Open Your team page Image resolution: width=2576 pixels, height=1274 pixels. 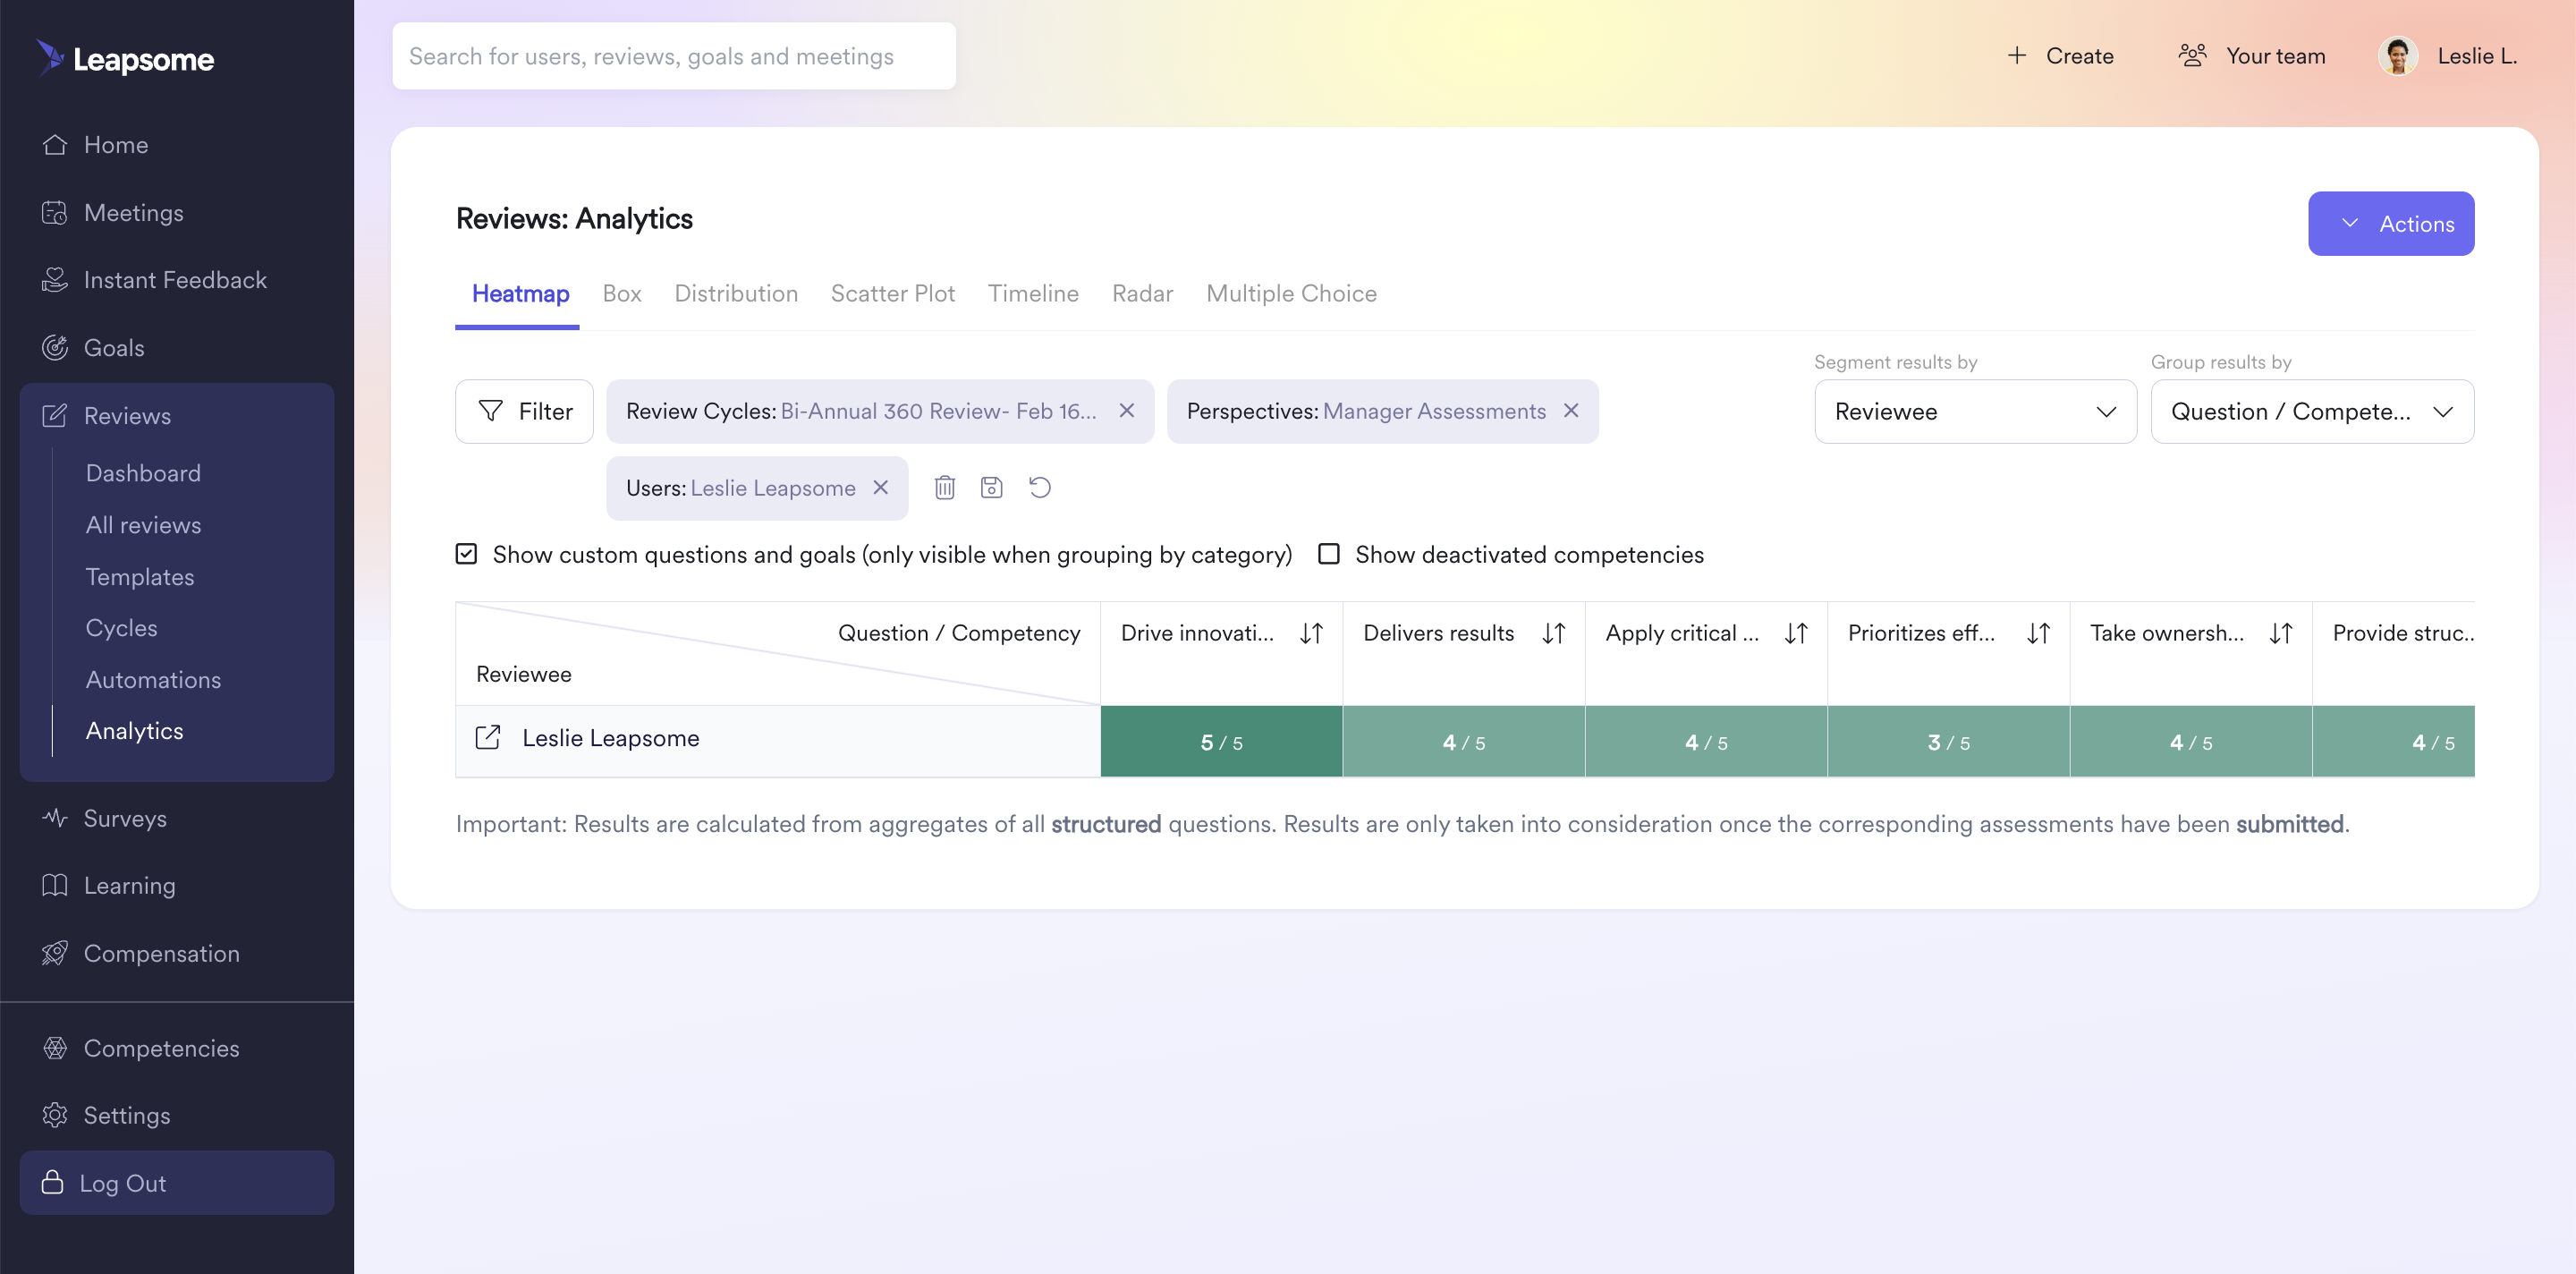click(2253, 56)
